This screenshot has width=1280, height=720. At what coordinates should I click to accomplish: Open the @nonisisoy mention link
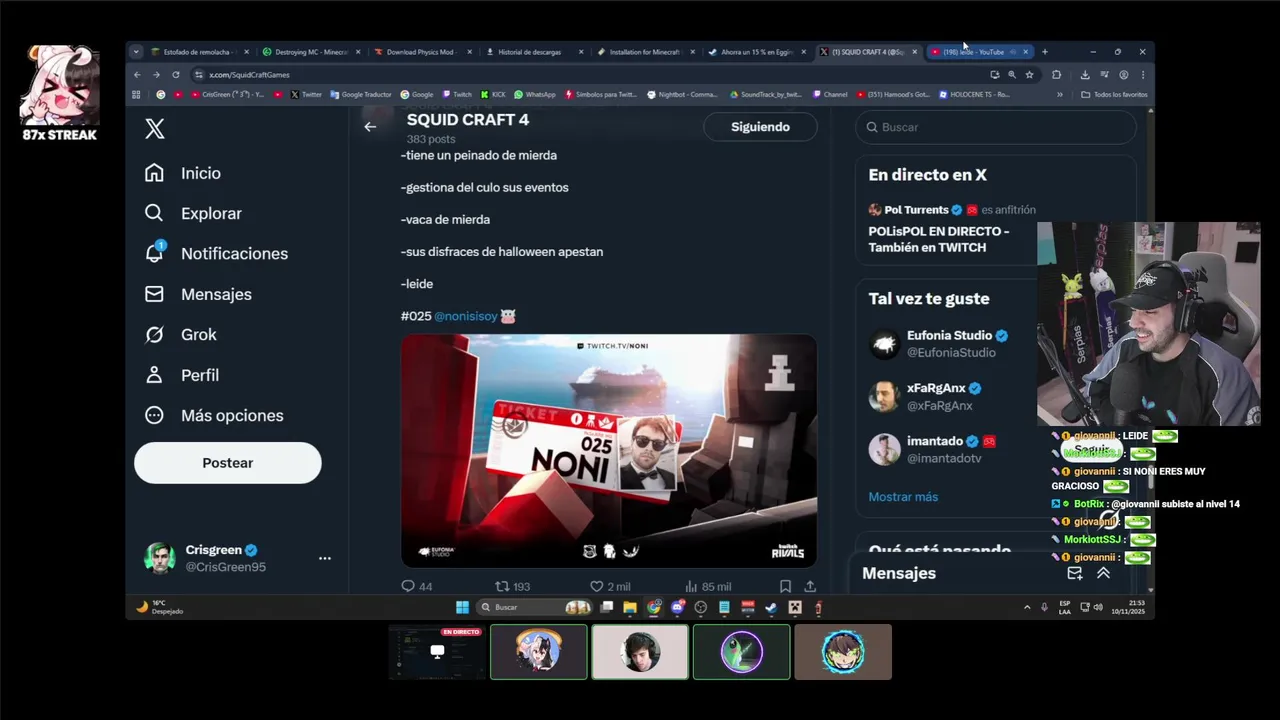[466, 316]
